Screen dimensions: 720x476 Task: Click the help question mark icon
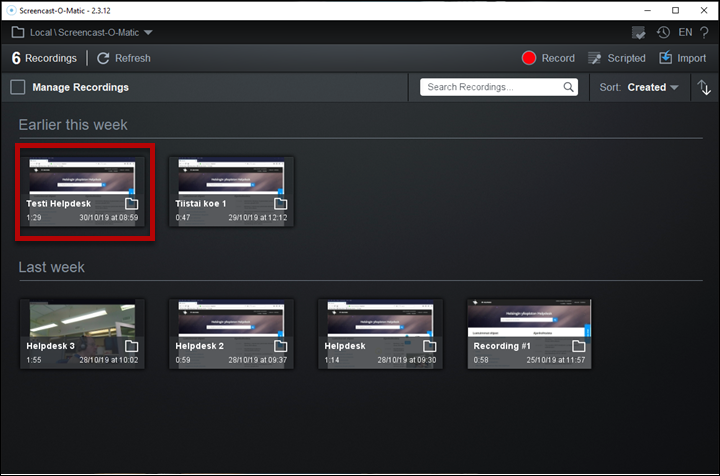(704, 32)
